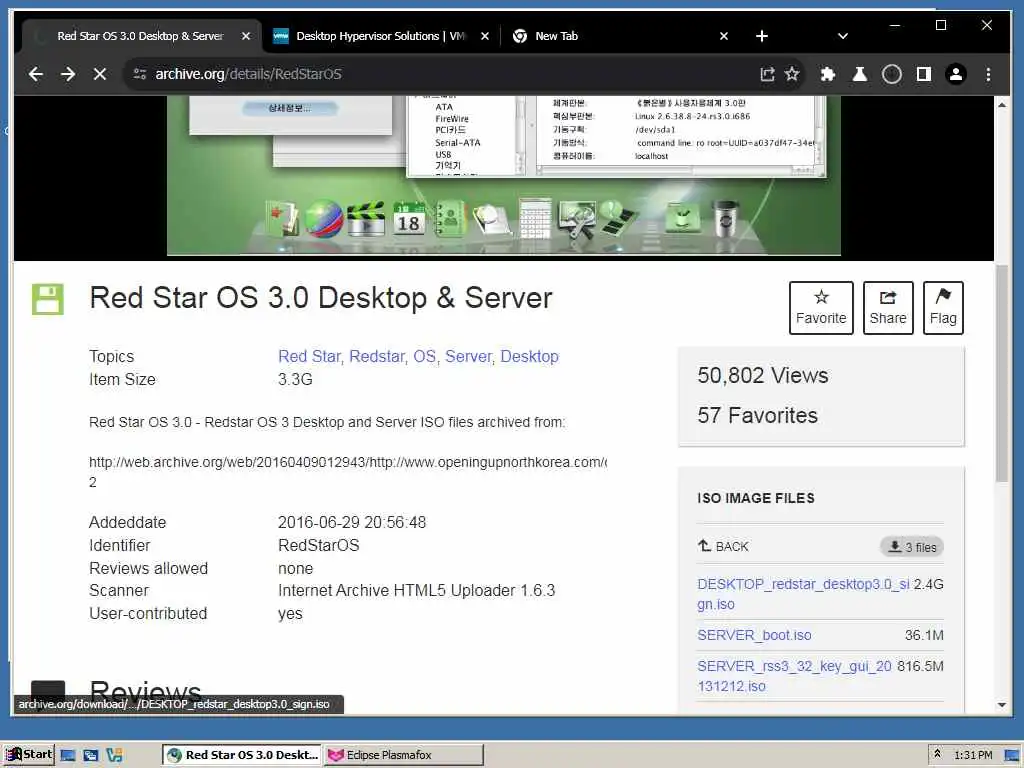Click the Red Star OS screenshot preview
This screenshot has width=1024, height=768.
504,176
